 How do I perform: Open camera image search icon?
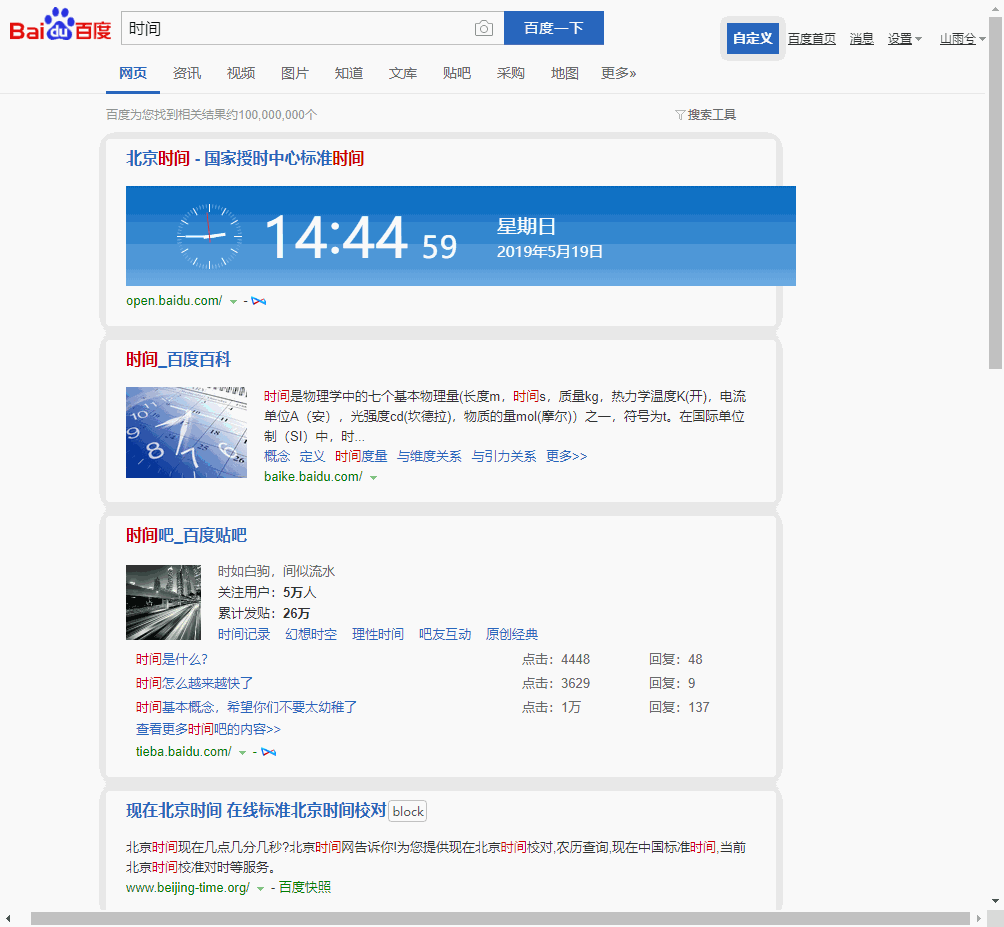pos(484,28)
